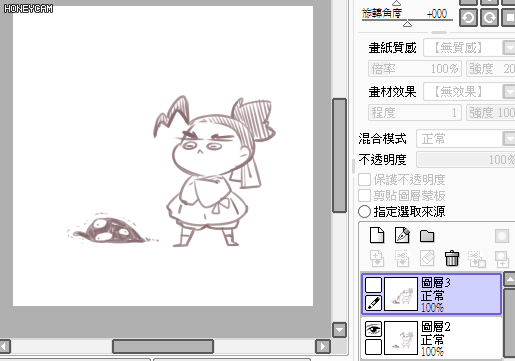Screen dimensions: 515x361
Task: Show layer 圖層3 with visibility box
Action: [x=373, y=285]
